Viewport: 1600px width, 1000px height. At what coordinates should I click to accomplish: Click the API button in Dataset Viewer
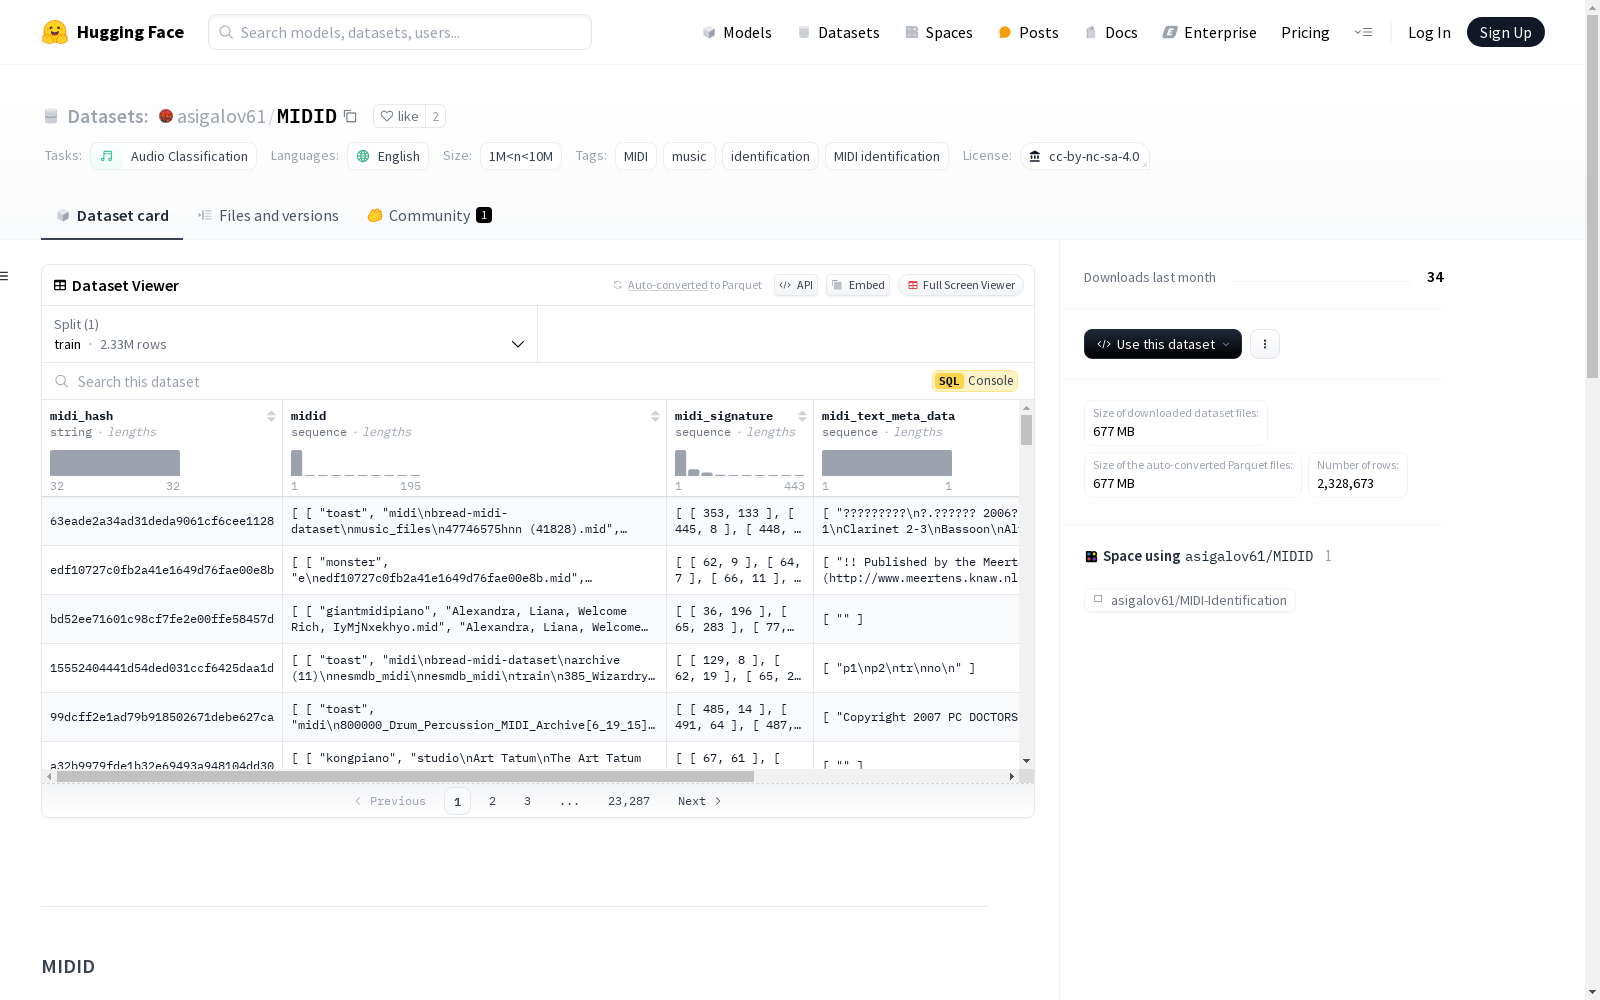point(796,285)
